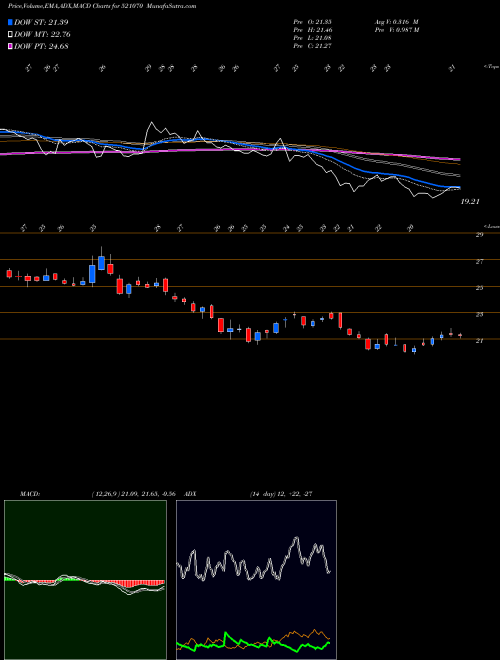Click the ADX indicator title
This screenshot has width=500, height=660.
click(190, 494)
